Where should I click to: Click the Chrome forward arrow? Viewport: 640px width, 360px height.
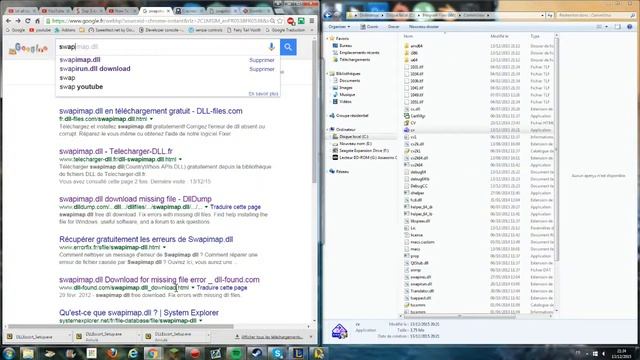pyautogui.click(x=18, y=21)
